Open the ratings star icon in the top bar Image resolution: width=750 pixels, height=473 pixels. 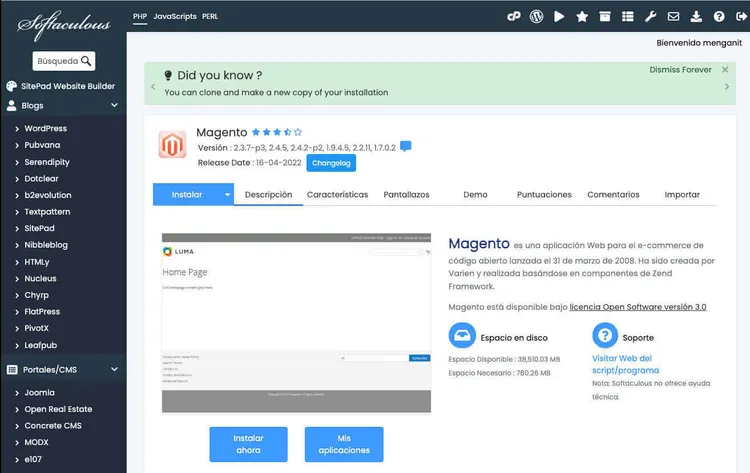pos(582,17)
